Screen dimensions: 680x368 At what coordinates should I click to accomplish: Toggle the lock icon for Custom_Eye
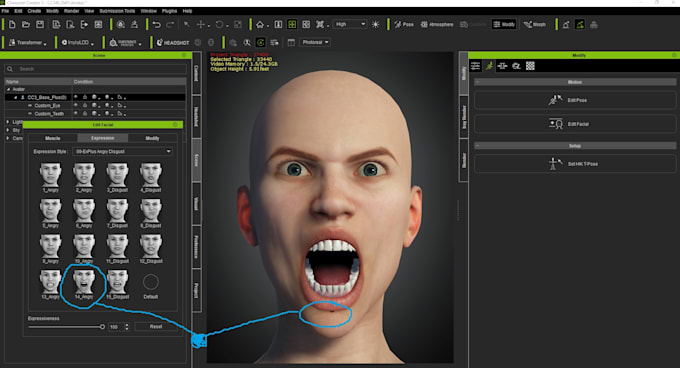(x=85, y=105)
